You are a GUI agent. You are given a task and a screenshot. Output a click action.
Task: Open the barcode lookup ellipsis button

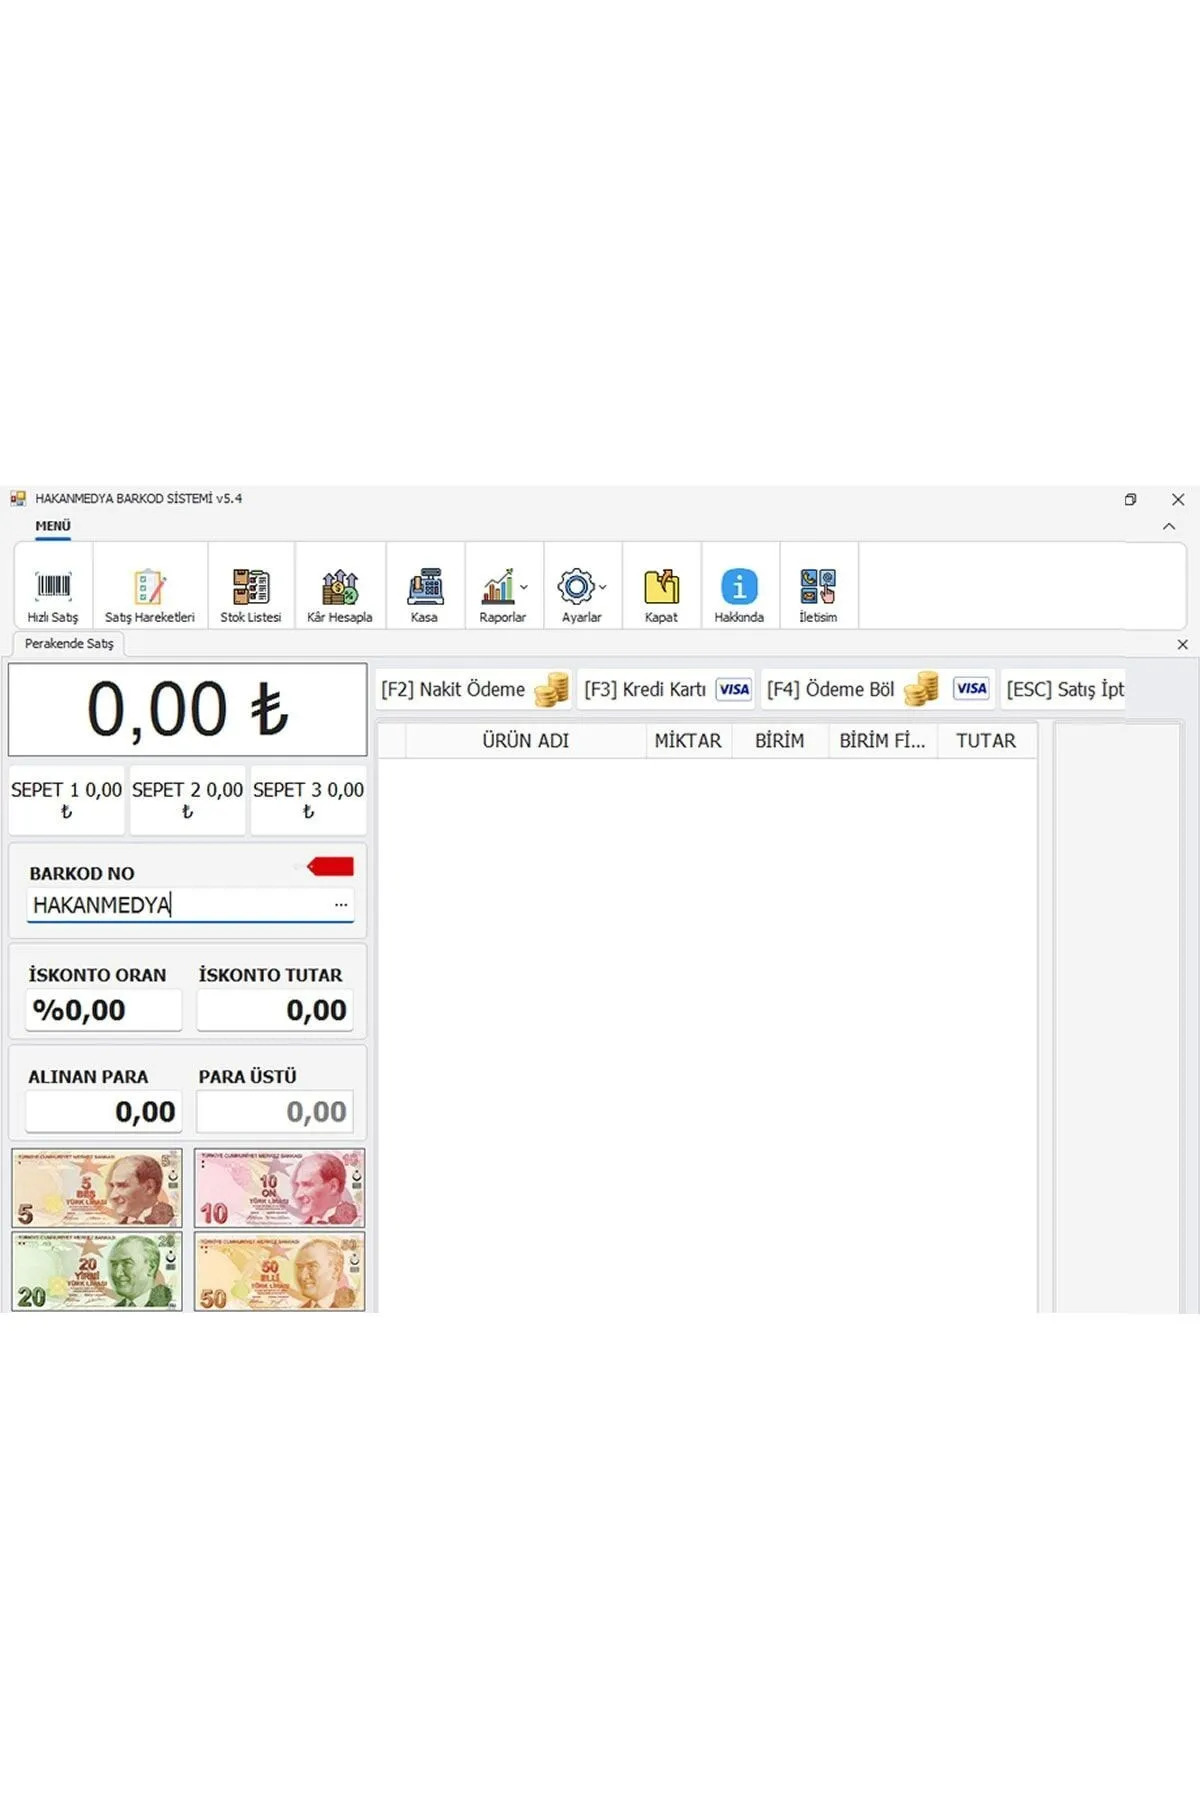click(341, 905)
